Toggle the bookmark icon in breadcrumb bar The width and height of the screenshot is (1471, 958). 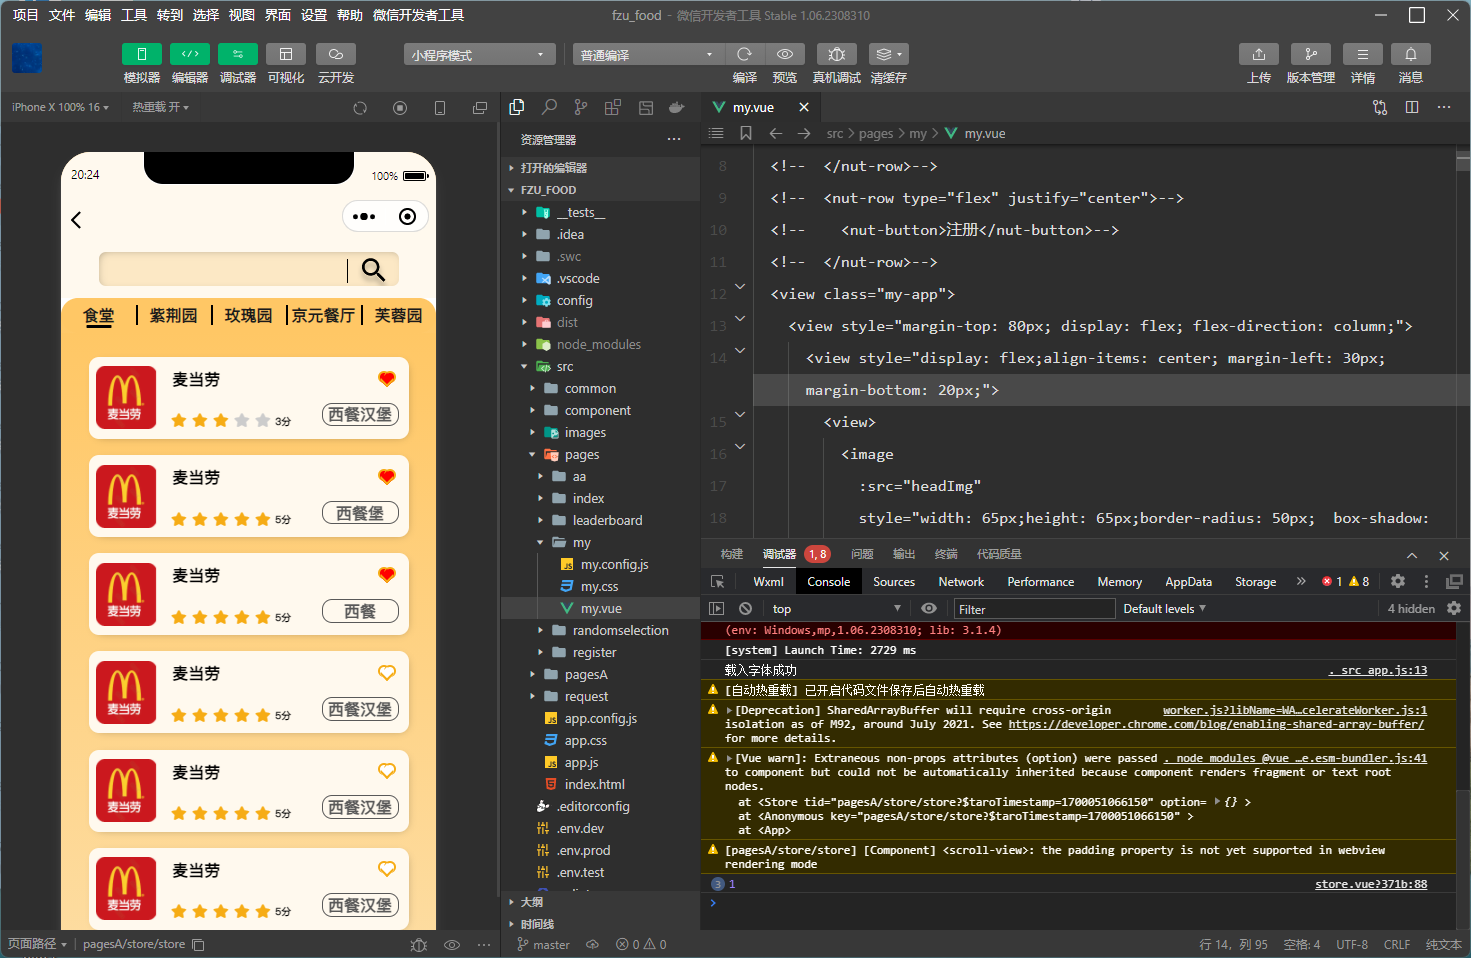(x=746, y=133)
